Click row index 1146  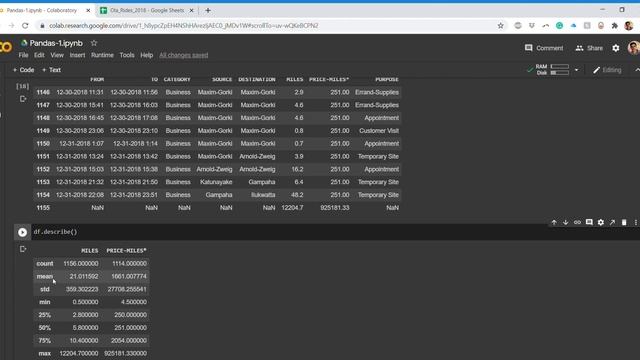click(x=43, y=92)
